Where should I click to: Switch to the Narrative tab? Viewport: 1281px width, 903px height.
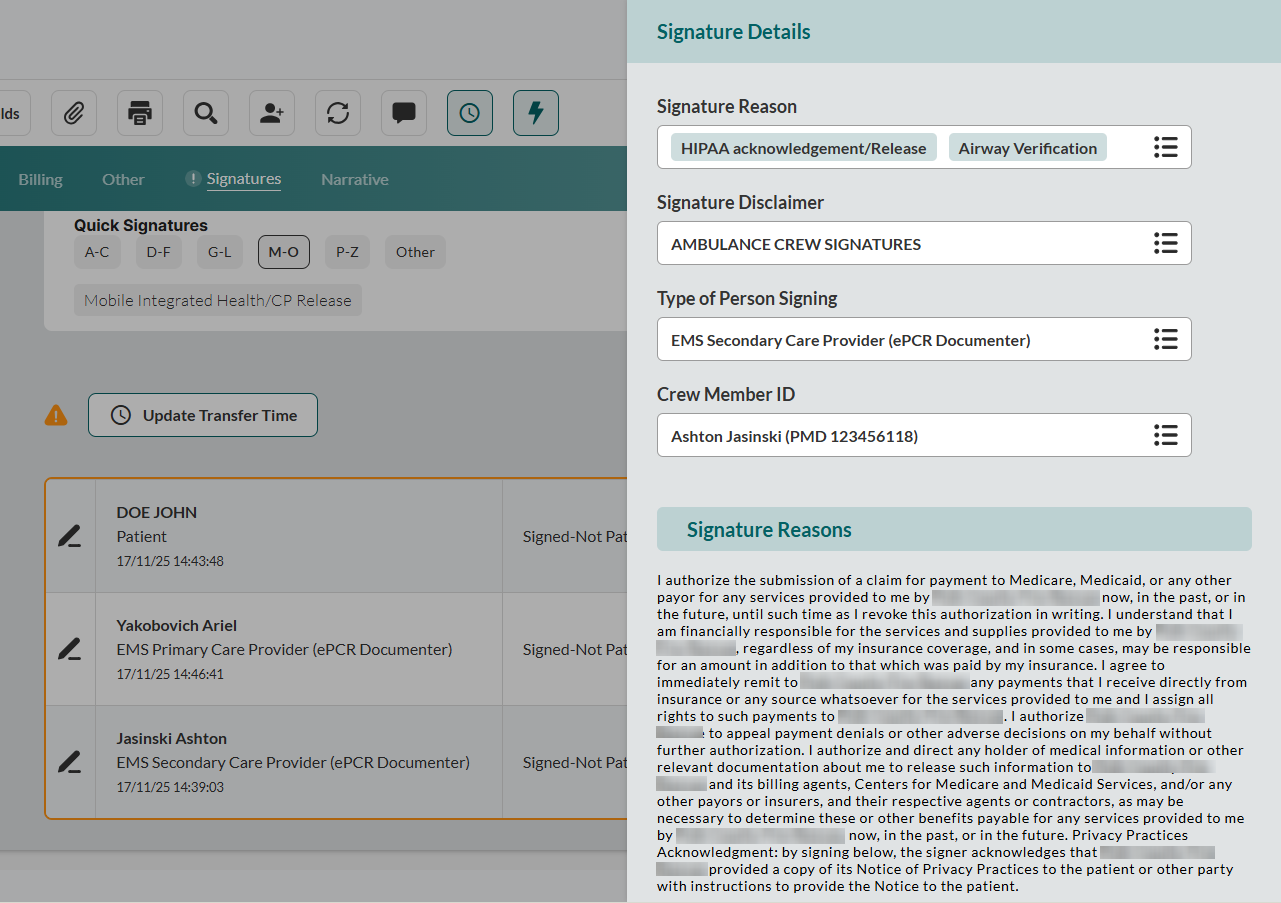coord(354,180)
